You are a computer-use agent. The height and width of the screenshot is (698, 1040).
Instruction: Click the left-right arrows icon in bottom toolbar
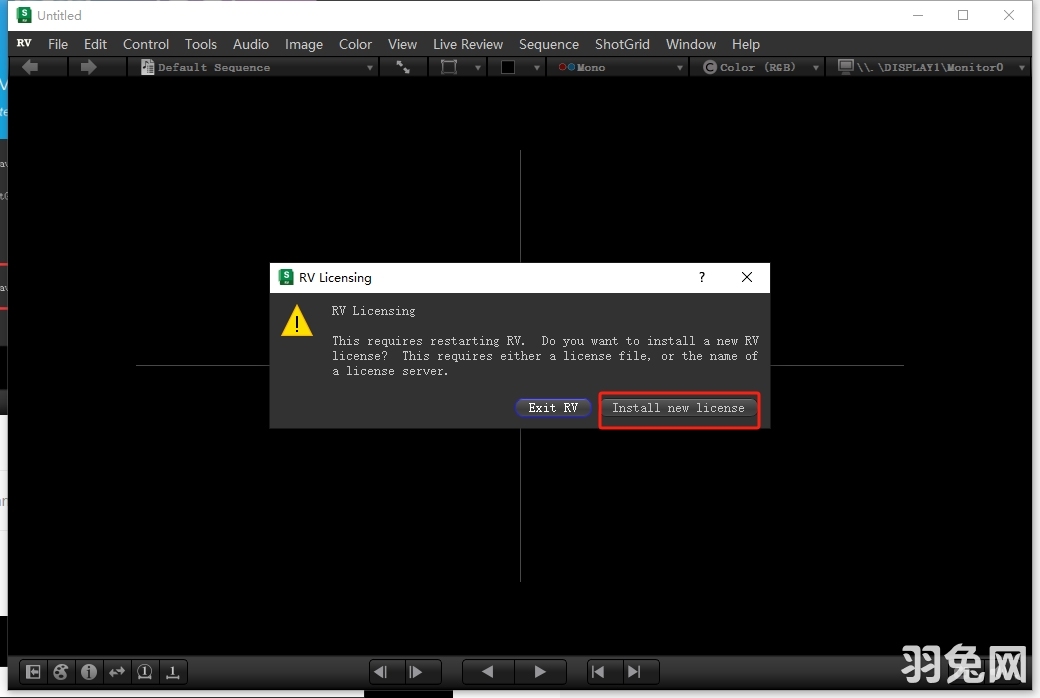click(x=117, y=672)
